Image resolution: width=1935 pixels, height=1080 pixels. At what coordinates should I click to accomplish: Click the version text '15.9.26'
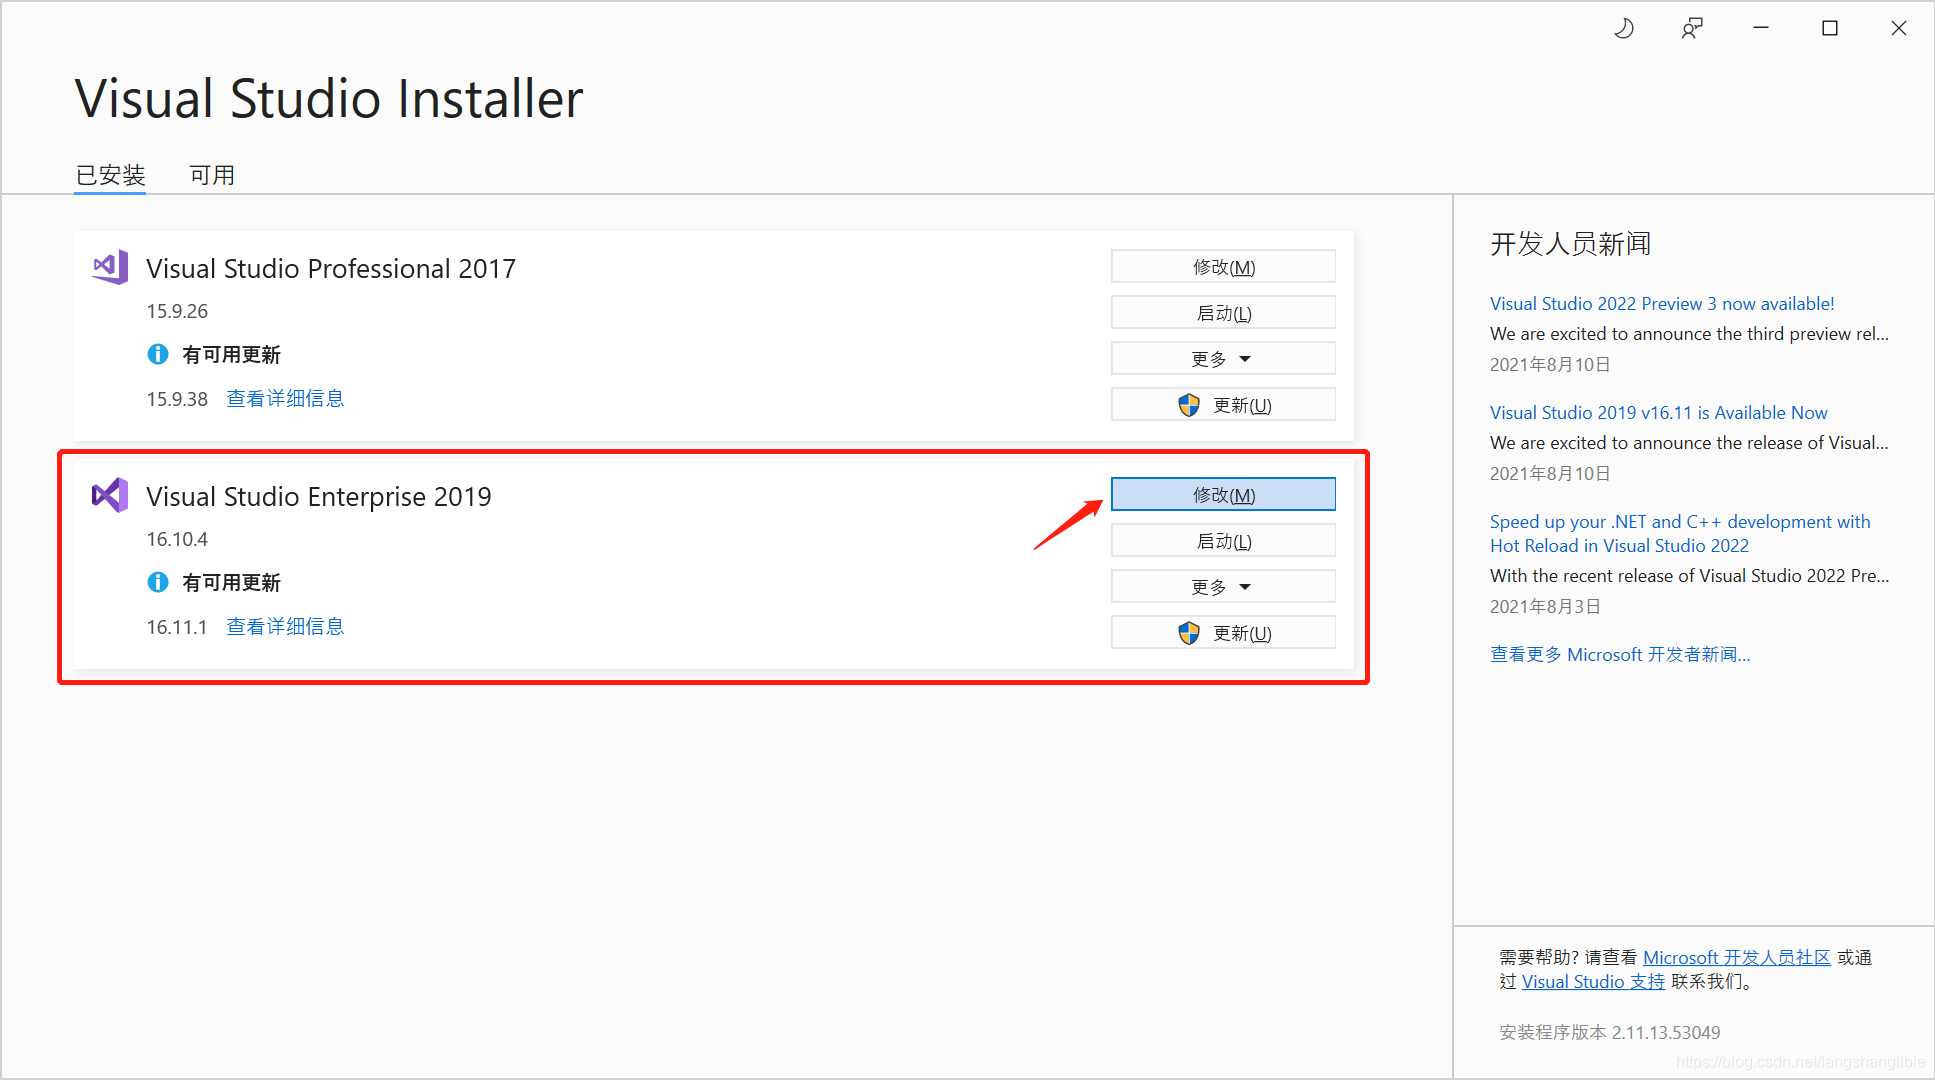coord(177,311)
